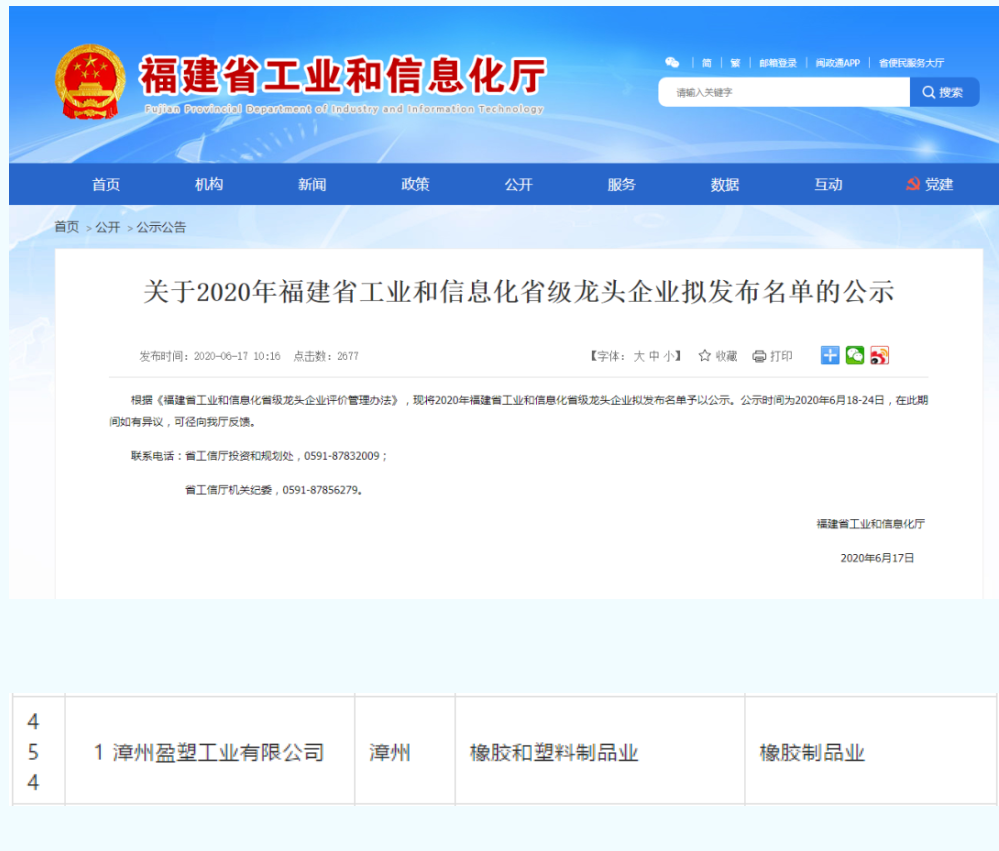Open the 党建 menu with party emblem
Screen dimensions: 999x851
point(929,184)
